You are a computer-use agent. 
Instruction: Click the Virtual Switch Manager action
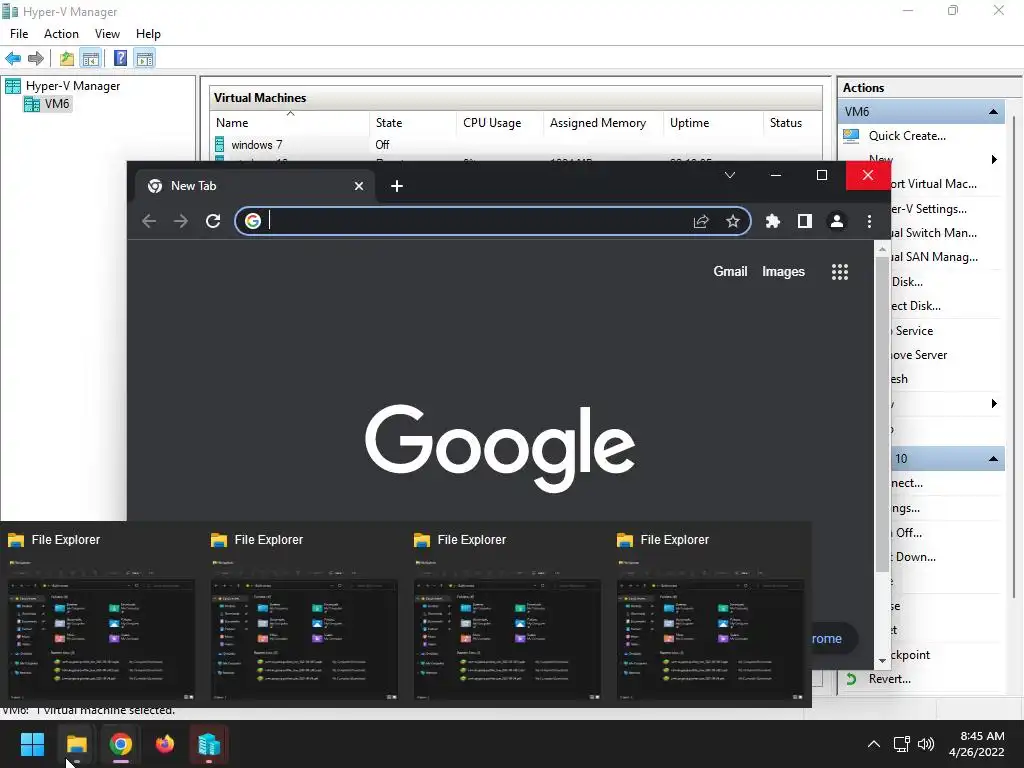[x=933, y=233]
